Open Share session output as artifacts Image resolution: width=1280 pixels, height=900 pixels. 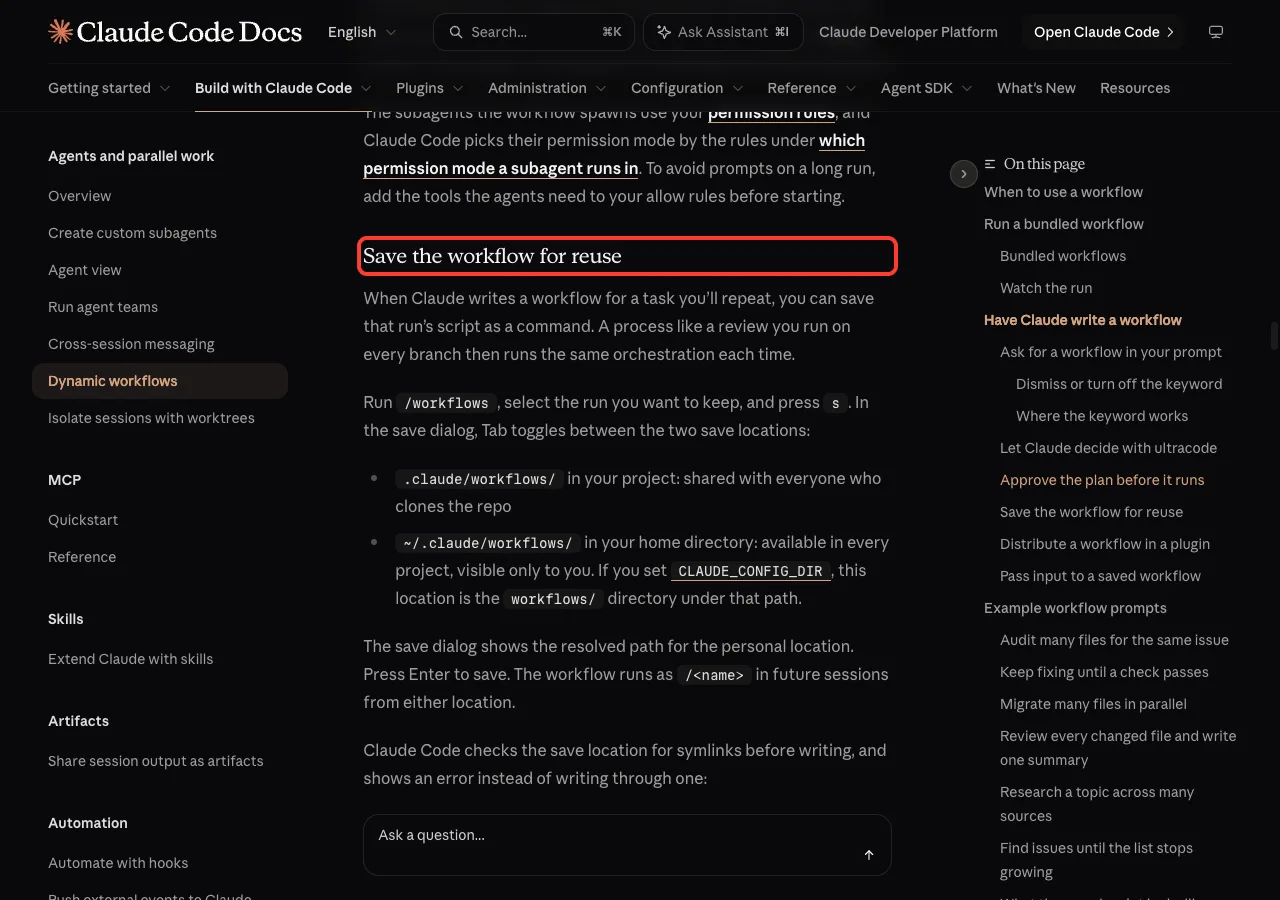(x=156, y=761)
